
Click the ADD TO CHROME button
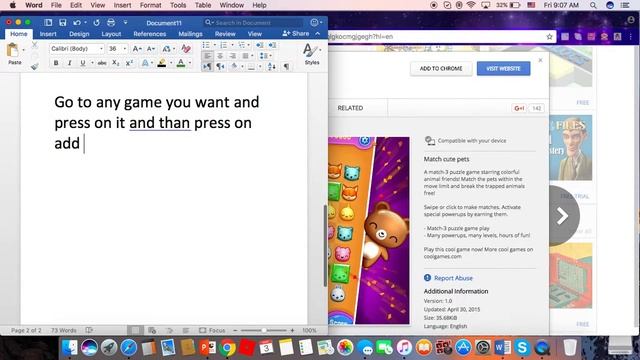[x=441, y=69]
